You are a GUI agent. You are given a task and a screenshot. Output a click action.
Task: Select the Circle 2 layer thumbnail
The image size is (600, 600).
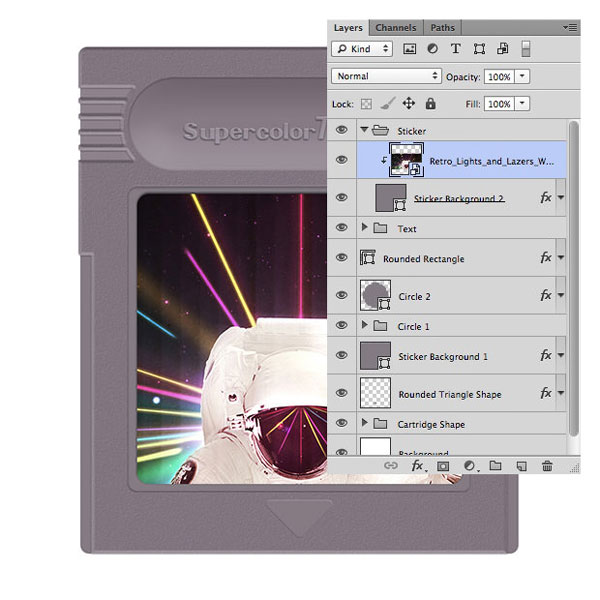(375, 295)
